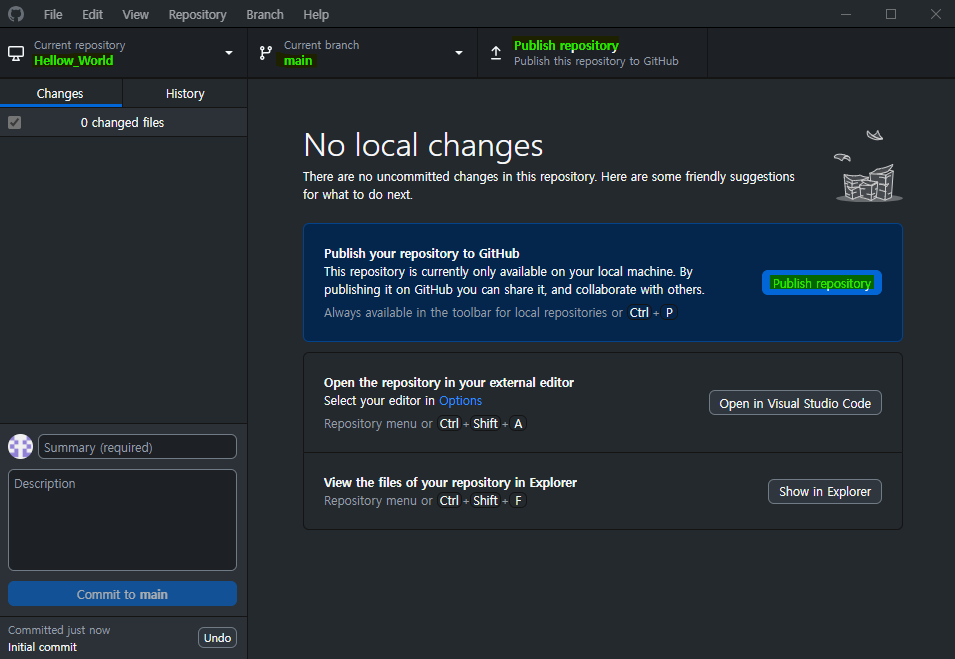Toggle the select-all changed files checkbox

pos(15,122)
